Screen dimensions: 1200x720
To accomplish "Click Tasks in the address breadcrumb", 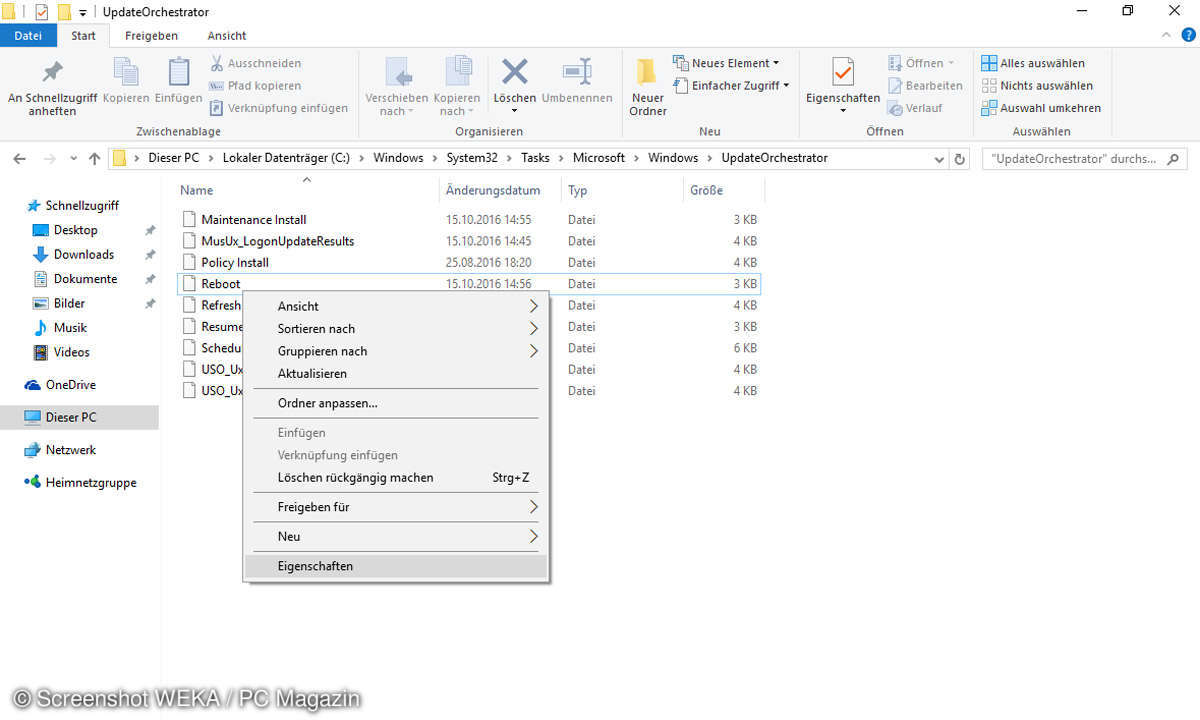I will tap(535, 158).
